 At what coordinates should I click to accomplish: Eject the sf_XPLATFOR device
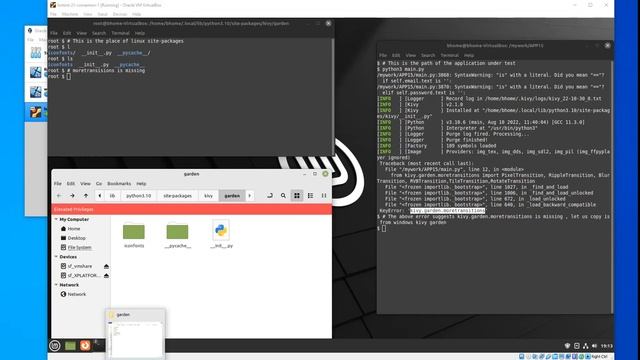(x=106, y=276)
